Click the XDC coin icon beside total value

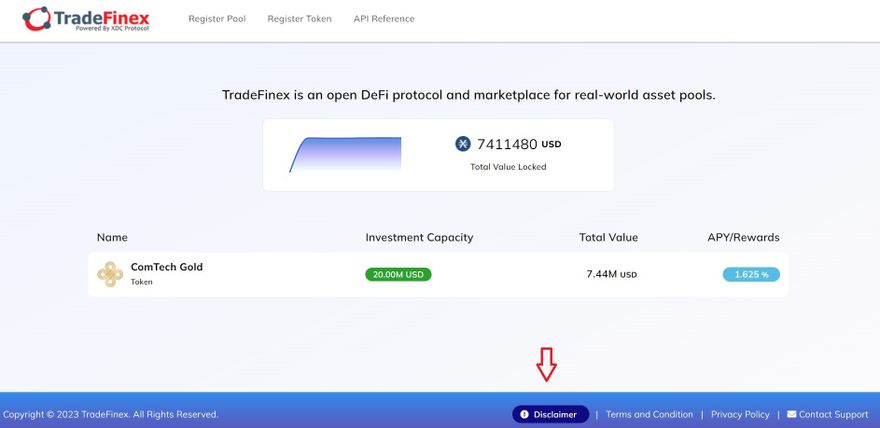coord(462,144)
